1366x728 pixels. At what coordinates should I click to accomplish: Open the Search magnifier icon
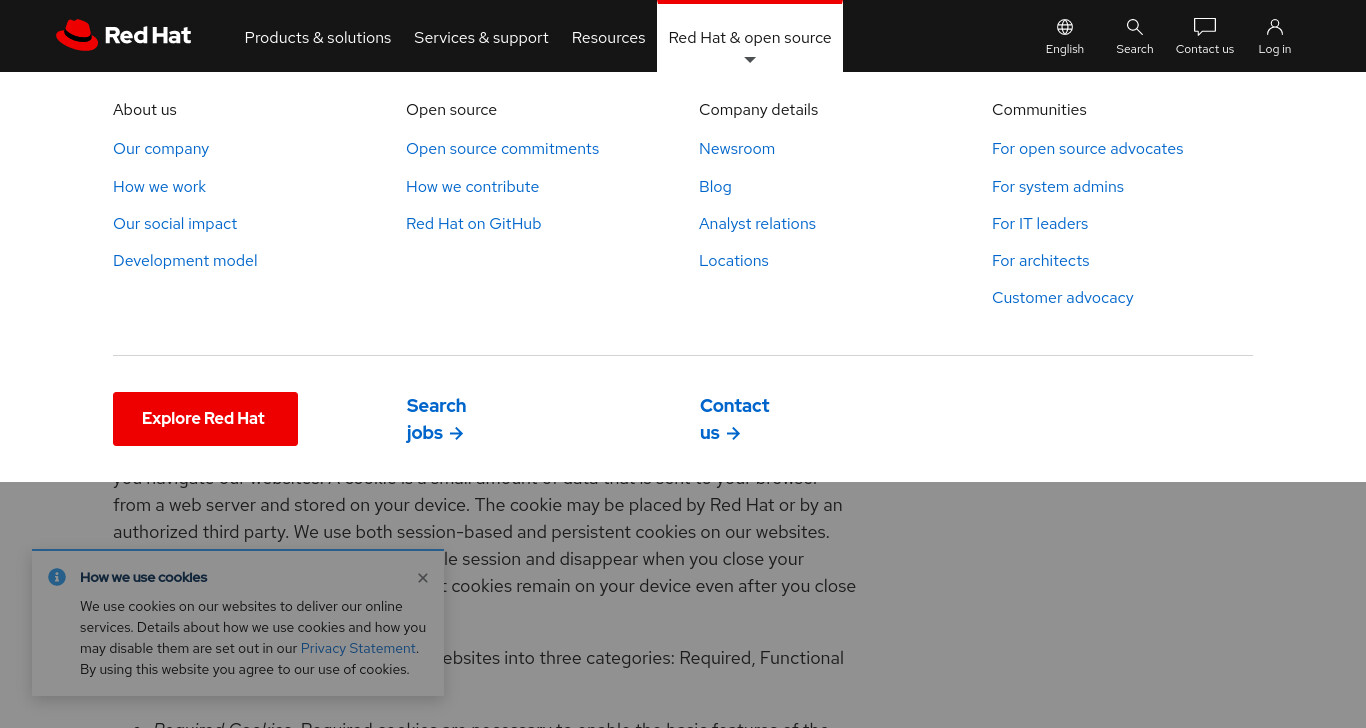pyautogui.click(x=1135, y=36)
